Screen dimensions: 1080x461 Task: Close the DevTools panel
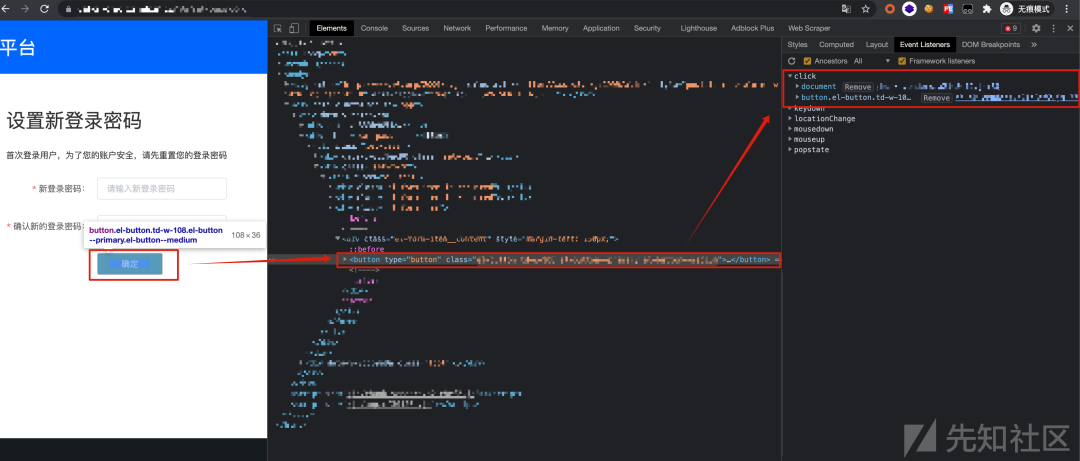tap(1070, 28)
